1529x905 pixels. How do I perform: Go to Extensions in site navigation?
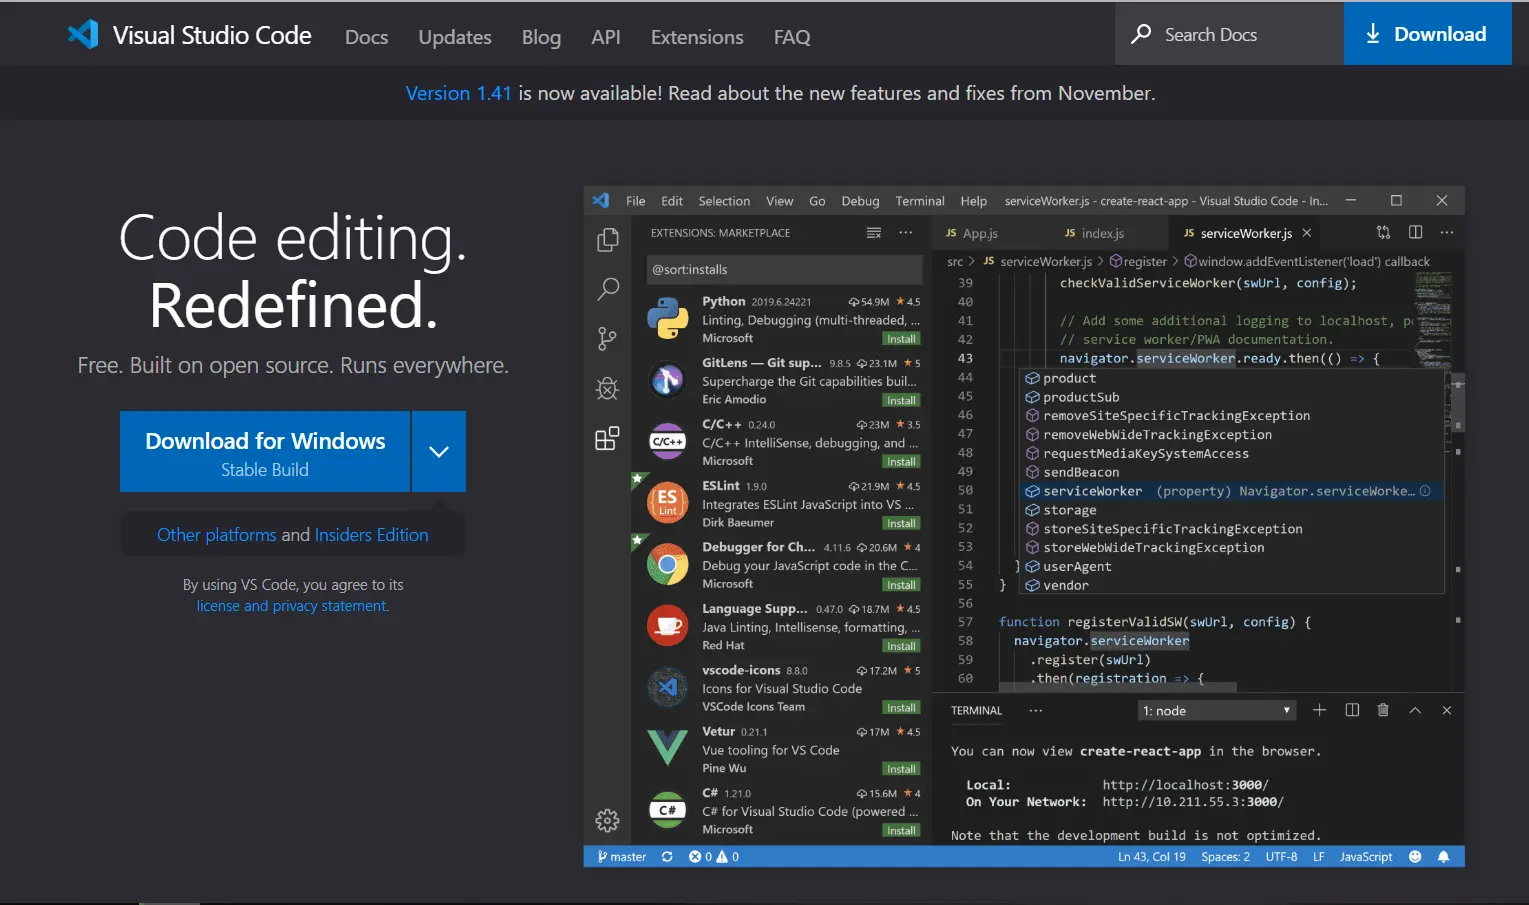[x=697, y=37]
